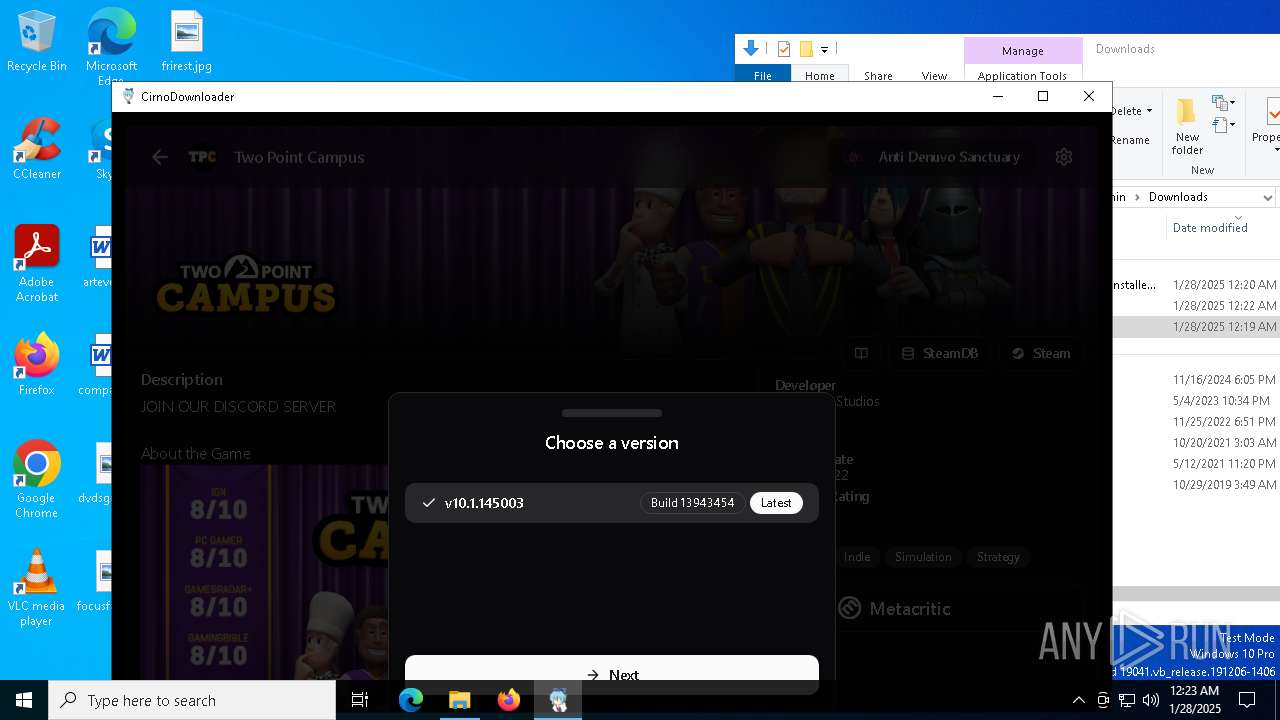Open the Windows Start menu
Screen dimensions: 1280x720
click(24, 700)
